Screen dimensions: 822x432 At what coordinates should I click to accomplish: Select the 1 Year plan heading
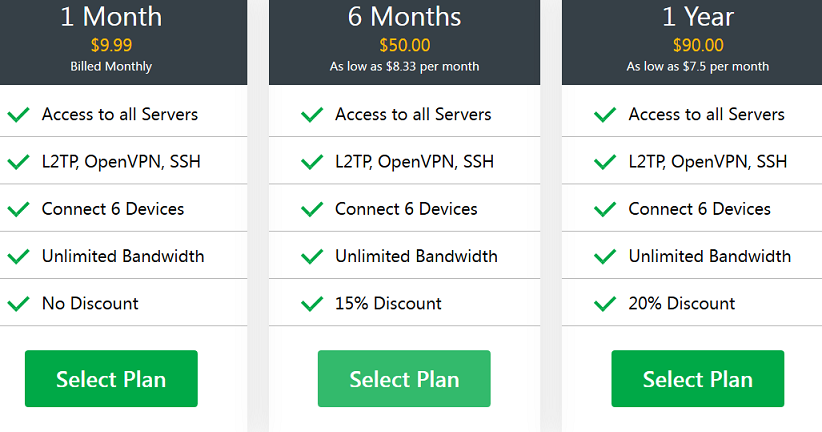(x=698, y=17)
